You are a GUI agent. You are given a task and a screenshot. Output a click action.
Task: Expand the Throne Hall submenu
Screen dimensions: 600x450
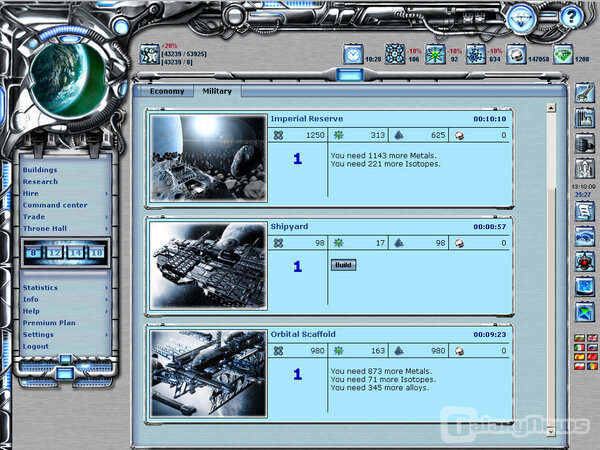[x=107, y=229]
